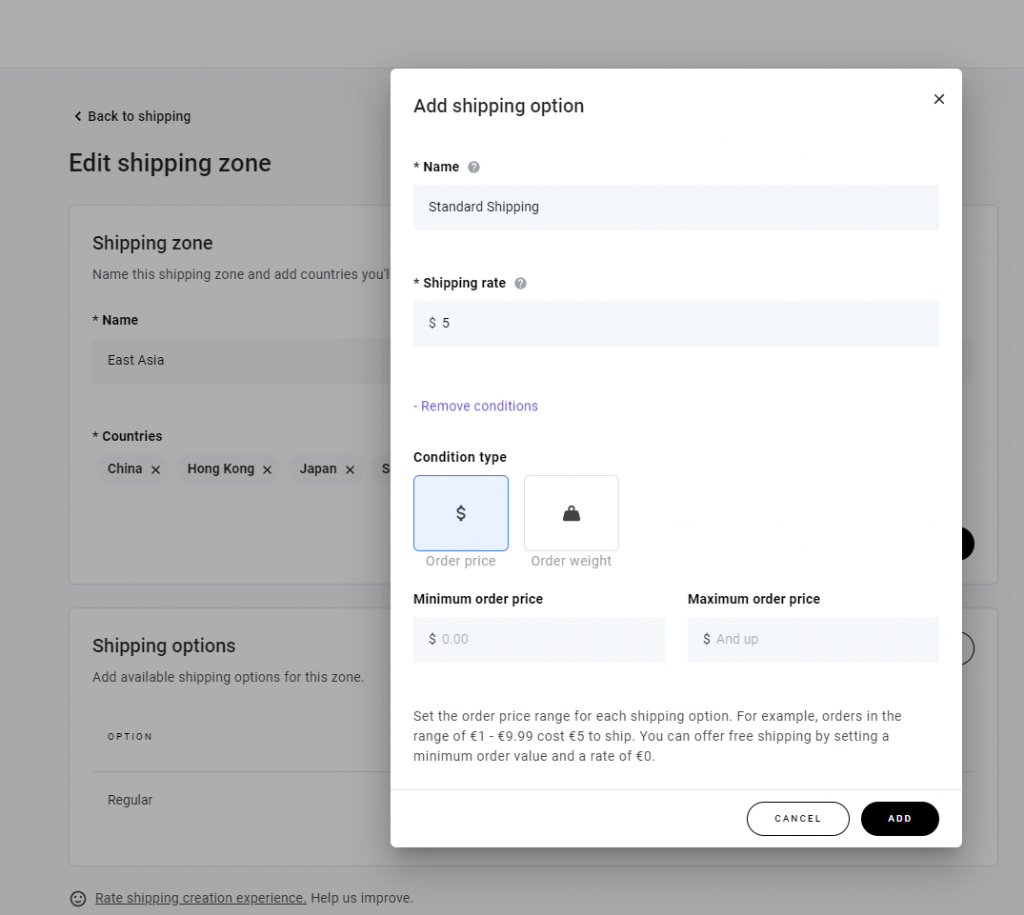1024x915 pixels.
Task: Select the Order price condition type
Action: (460, 513)
